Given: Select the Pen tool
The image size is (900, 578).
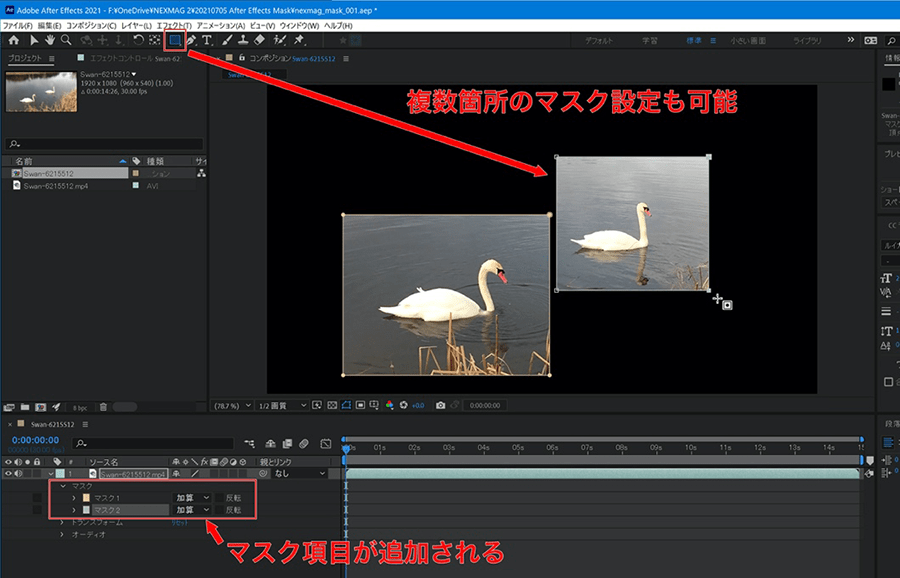Looking at the screenshot, I should (190, 40).
